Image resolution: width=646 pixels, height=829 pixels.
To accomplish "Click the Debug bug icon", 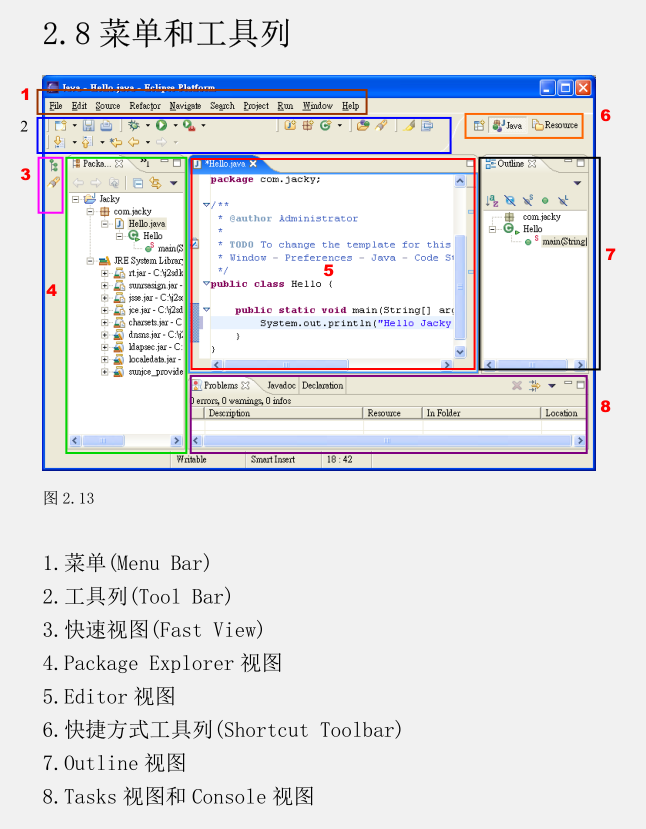I will pos(134,125).
